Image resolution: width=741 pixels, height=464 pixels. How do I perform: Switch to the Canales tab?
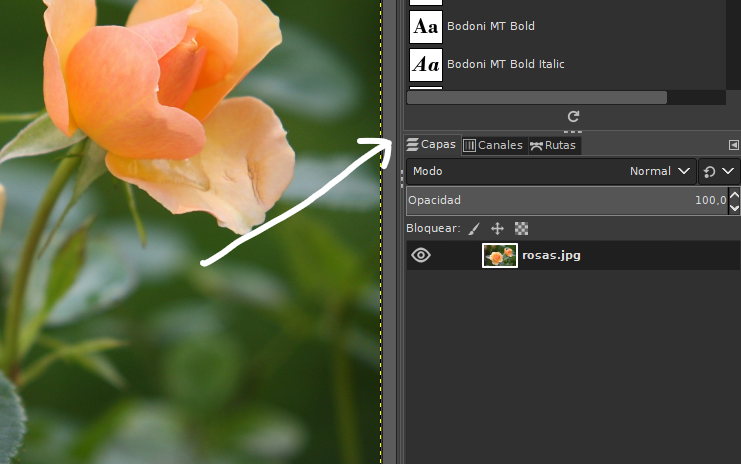493,145
